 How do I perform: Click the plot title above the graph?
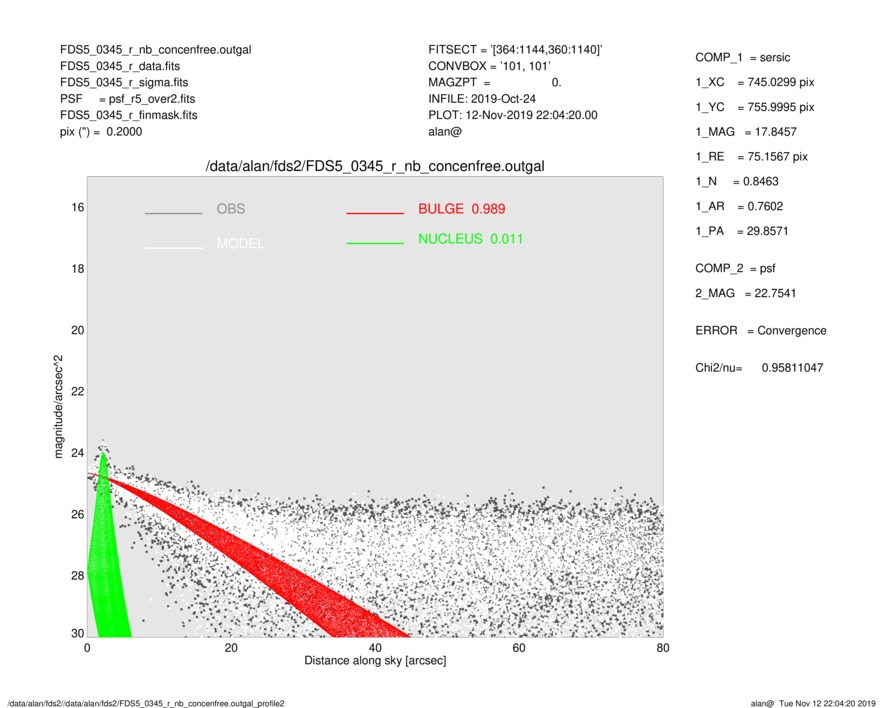(x=374, y=166)
